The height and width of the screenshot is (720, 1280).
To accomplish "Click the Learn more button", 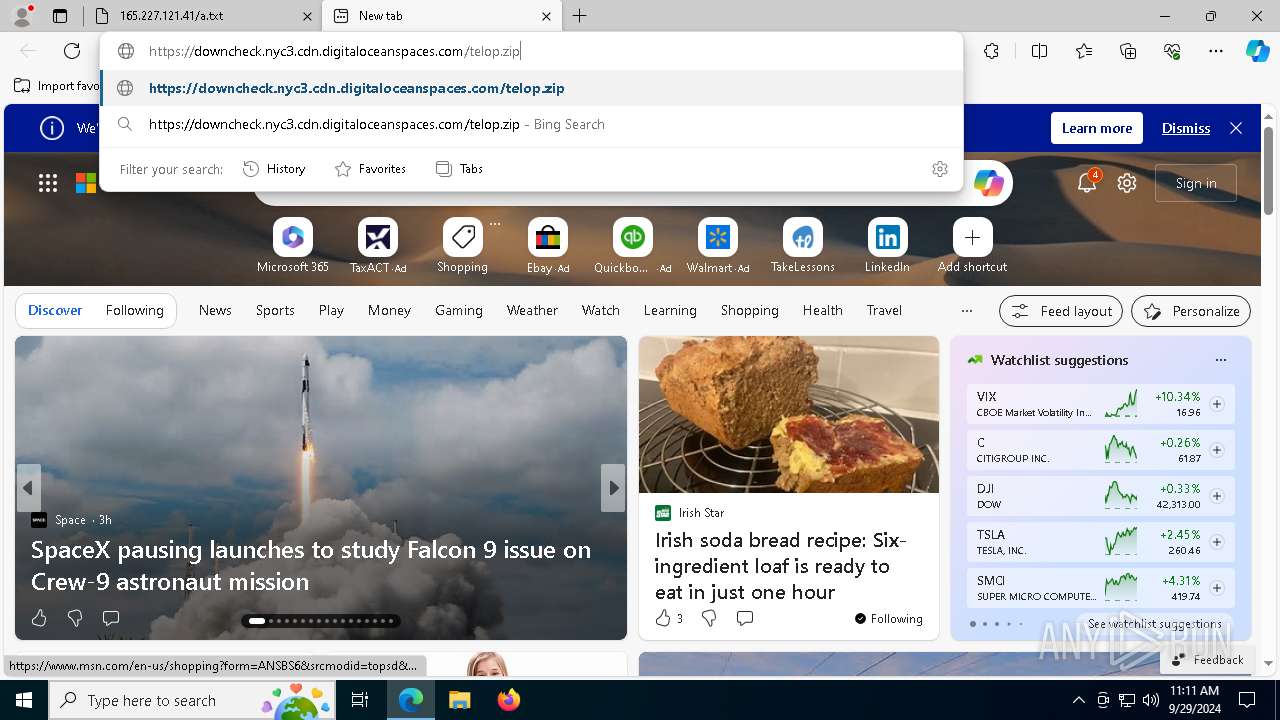I will (1097, 128).
